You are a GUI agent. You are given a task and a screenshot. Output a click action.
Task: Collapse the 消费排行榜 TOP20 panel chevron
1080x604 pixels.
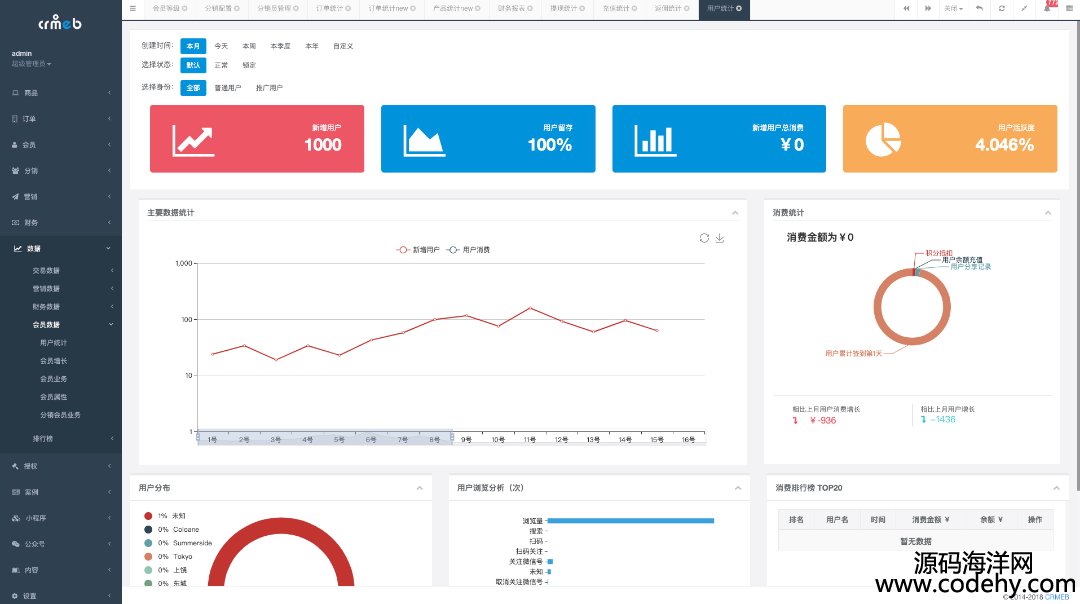pos(1057,488)
